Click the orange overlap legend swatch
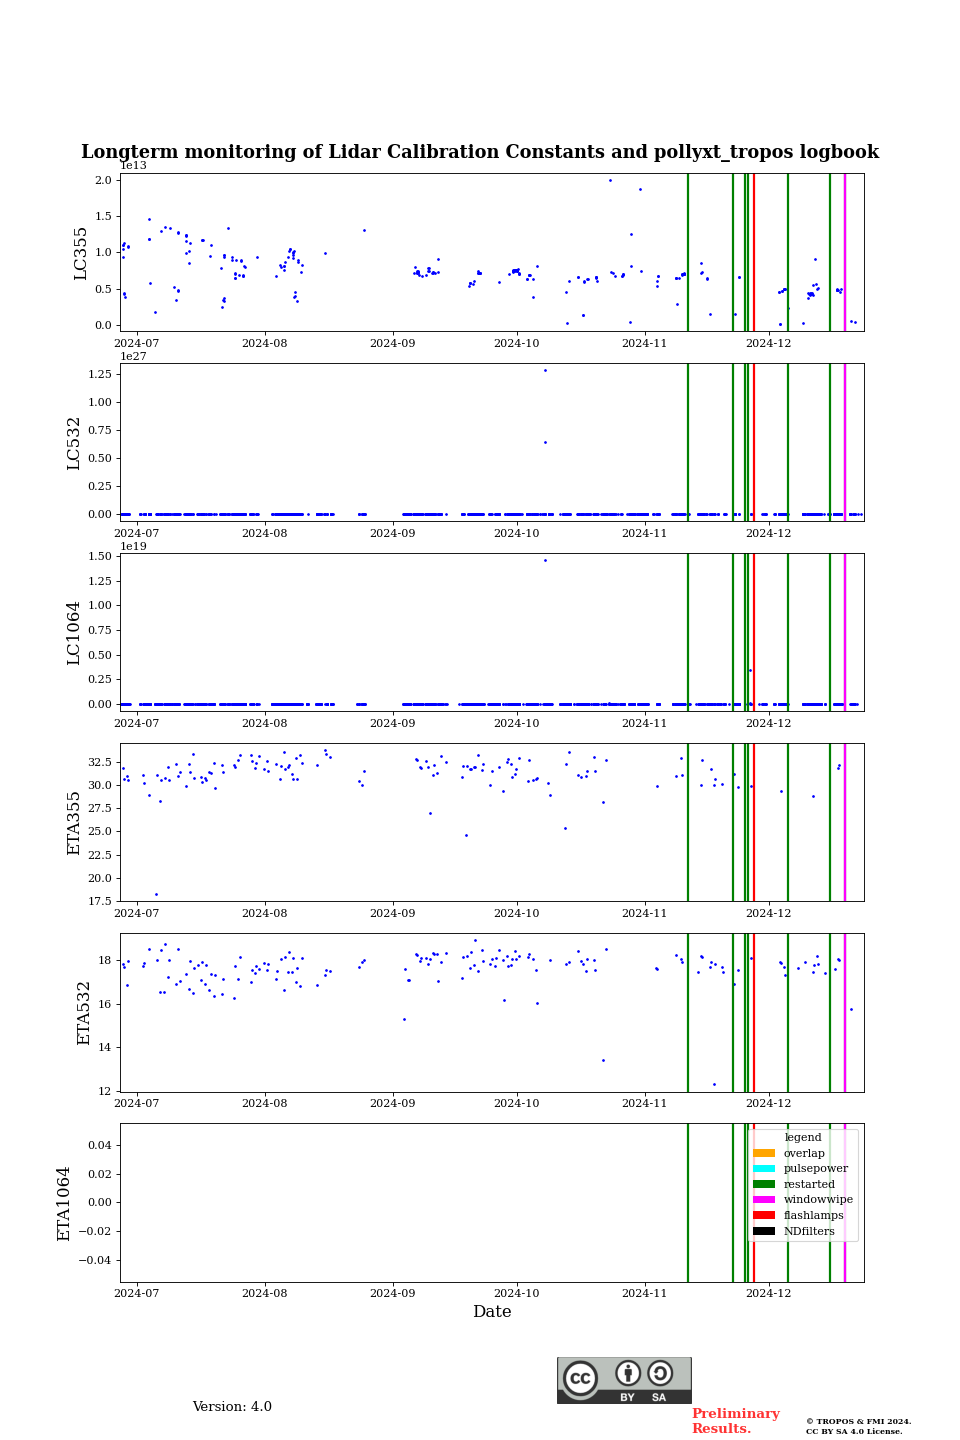The image size is (960, 1440). point(764,1153)
